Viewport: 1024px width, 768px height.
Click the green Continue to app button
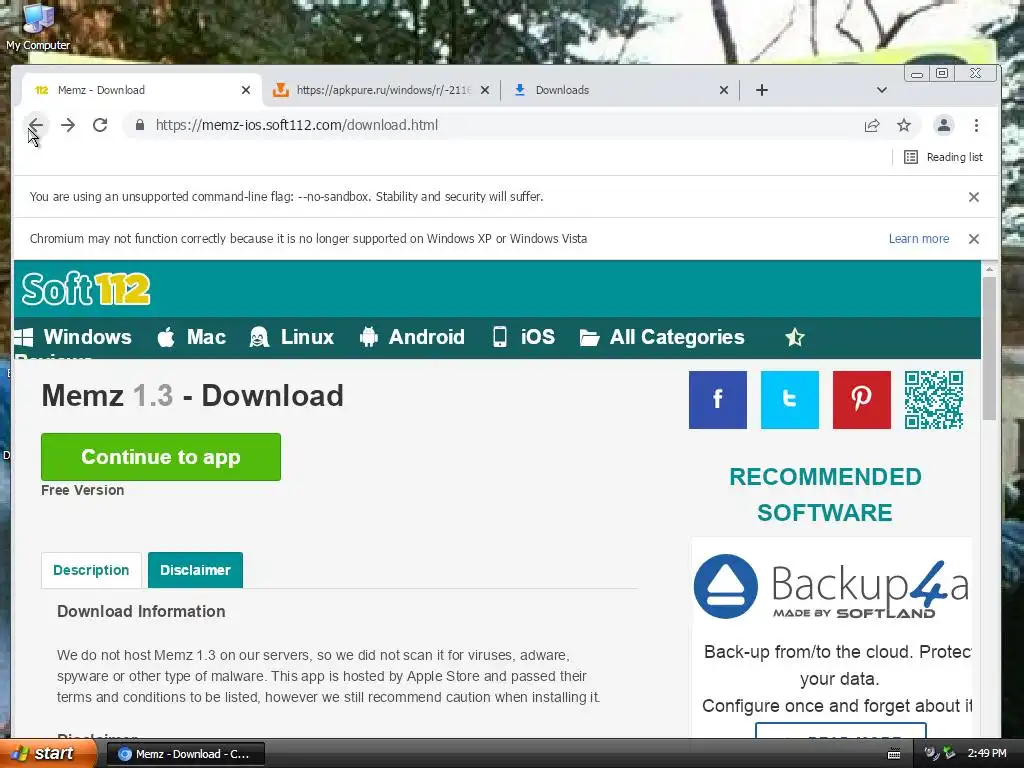(161, 457)
